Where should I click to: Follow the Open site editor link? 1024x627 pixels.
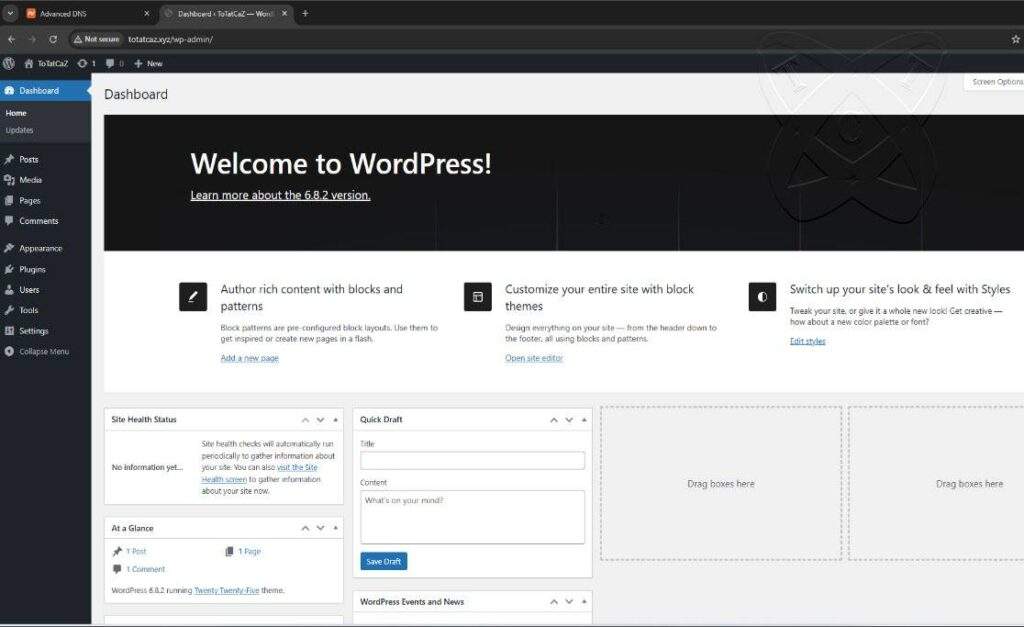(534, 358)
